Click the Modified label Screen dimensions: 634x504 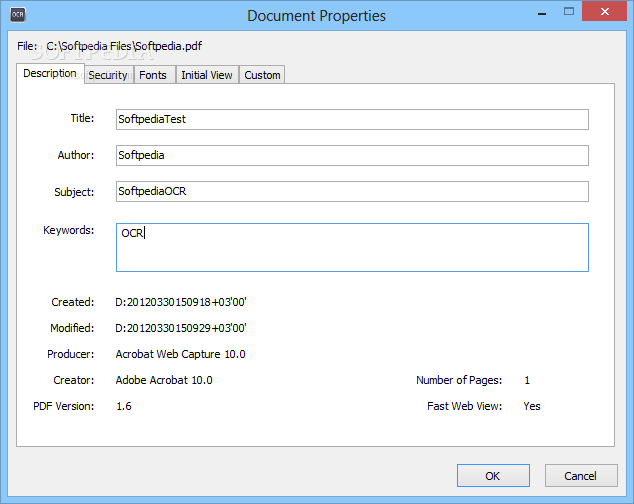click(72, 328)
